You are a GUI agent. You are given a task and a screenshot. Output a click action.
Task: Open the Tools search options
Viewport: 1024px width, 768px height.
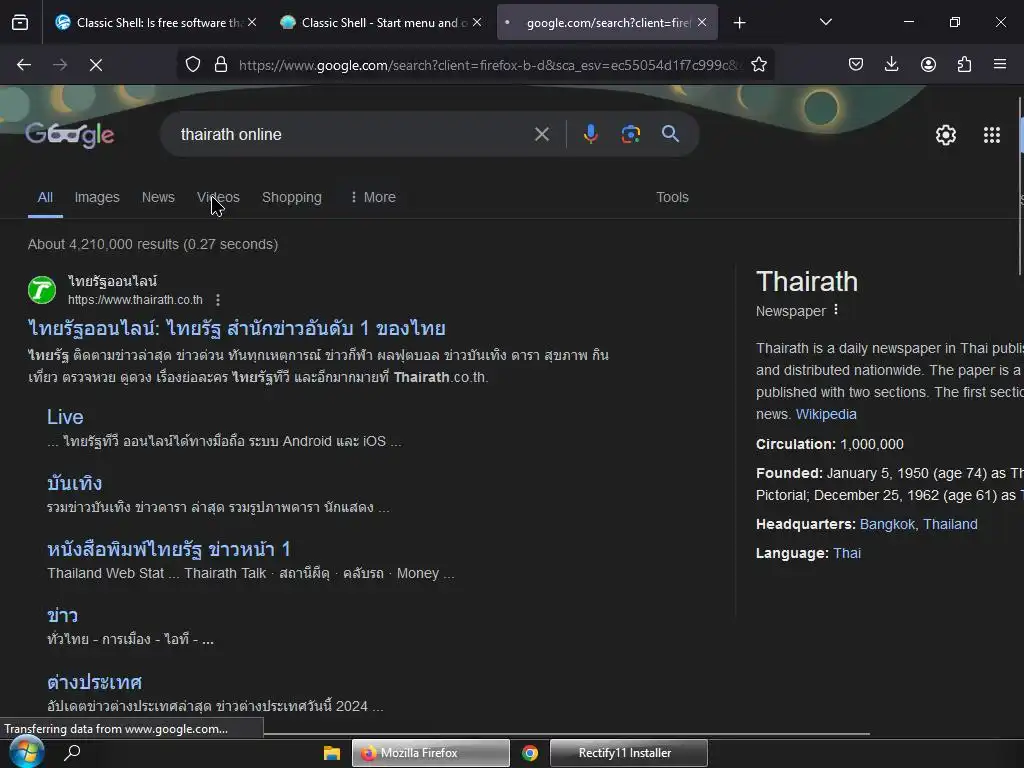(x=672, y=197)
